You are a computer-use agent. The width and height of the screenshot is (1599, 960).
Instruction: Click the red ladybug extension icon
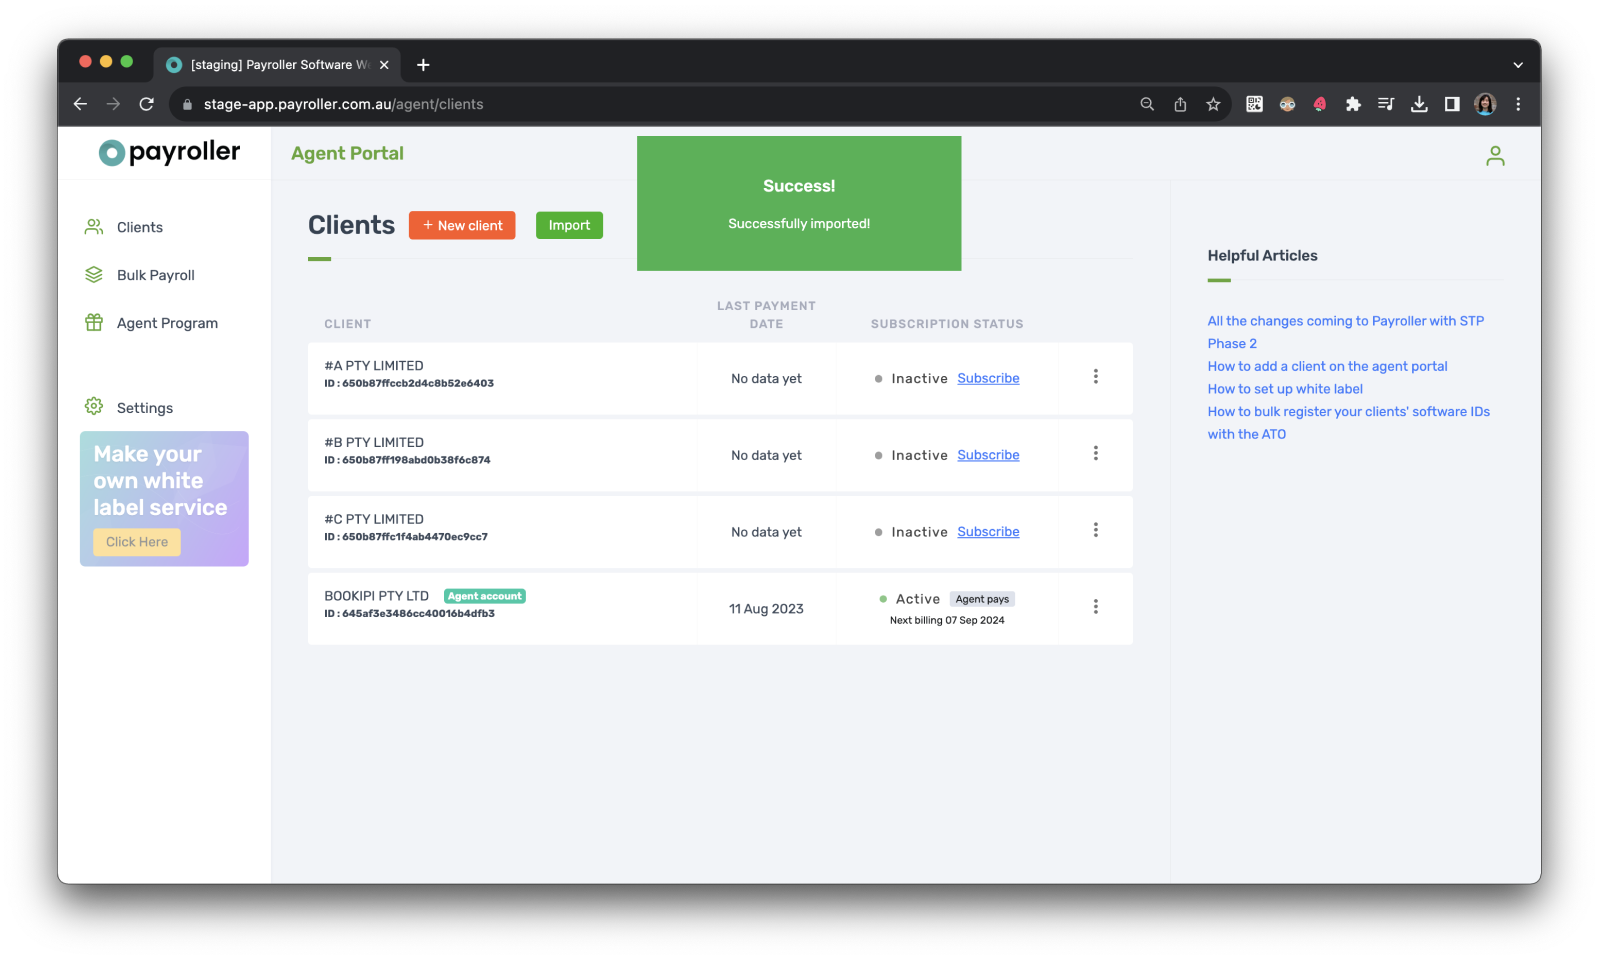tap(1320, 104)
